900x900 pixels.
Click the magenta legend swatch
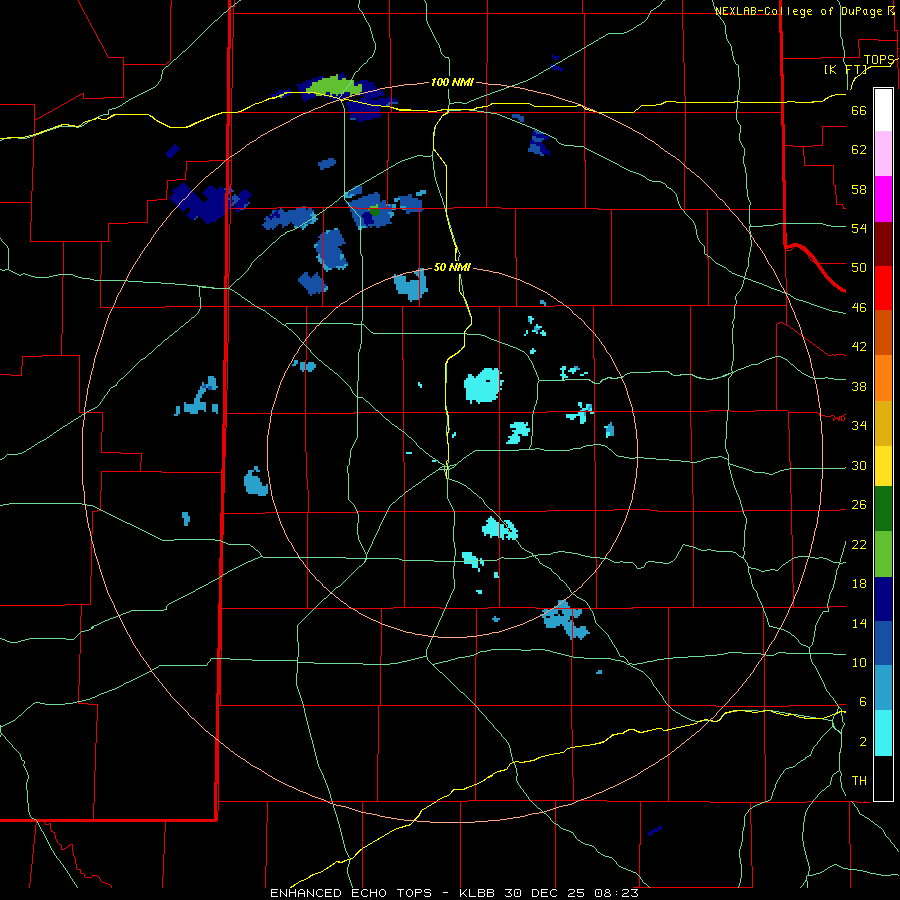tap(883, 199)
